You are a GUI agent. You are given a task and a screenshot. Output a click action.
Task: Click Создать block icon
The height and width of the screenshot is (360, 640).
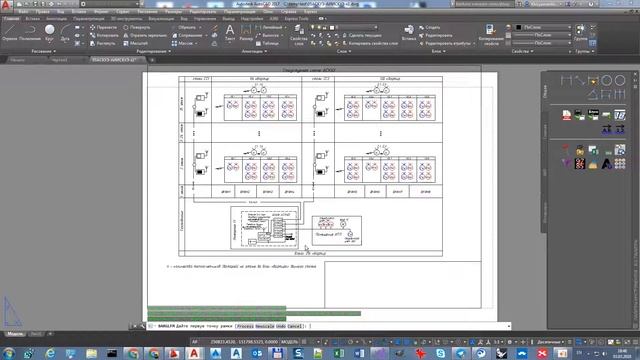tap(430, 27)
